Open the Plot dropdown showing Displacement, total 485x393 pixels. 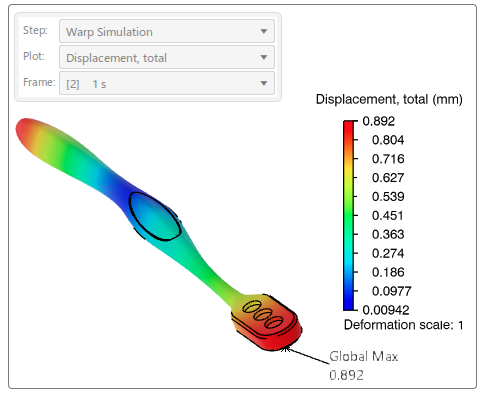(x=167, y=57)
